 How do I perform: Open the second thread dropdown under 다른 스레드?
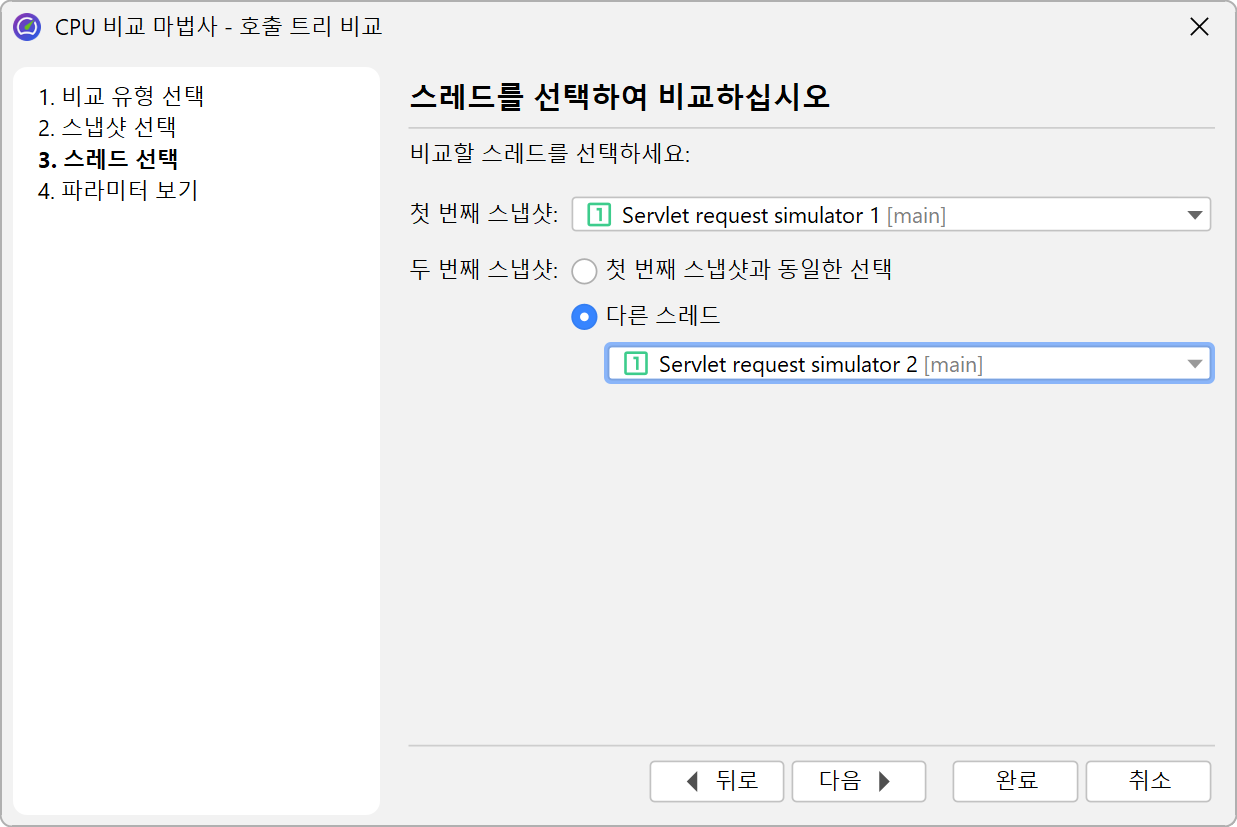[x=1194, y=364]
